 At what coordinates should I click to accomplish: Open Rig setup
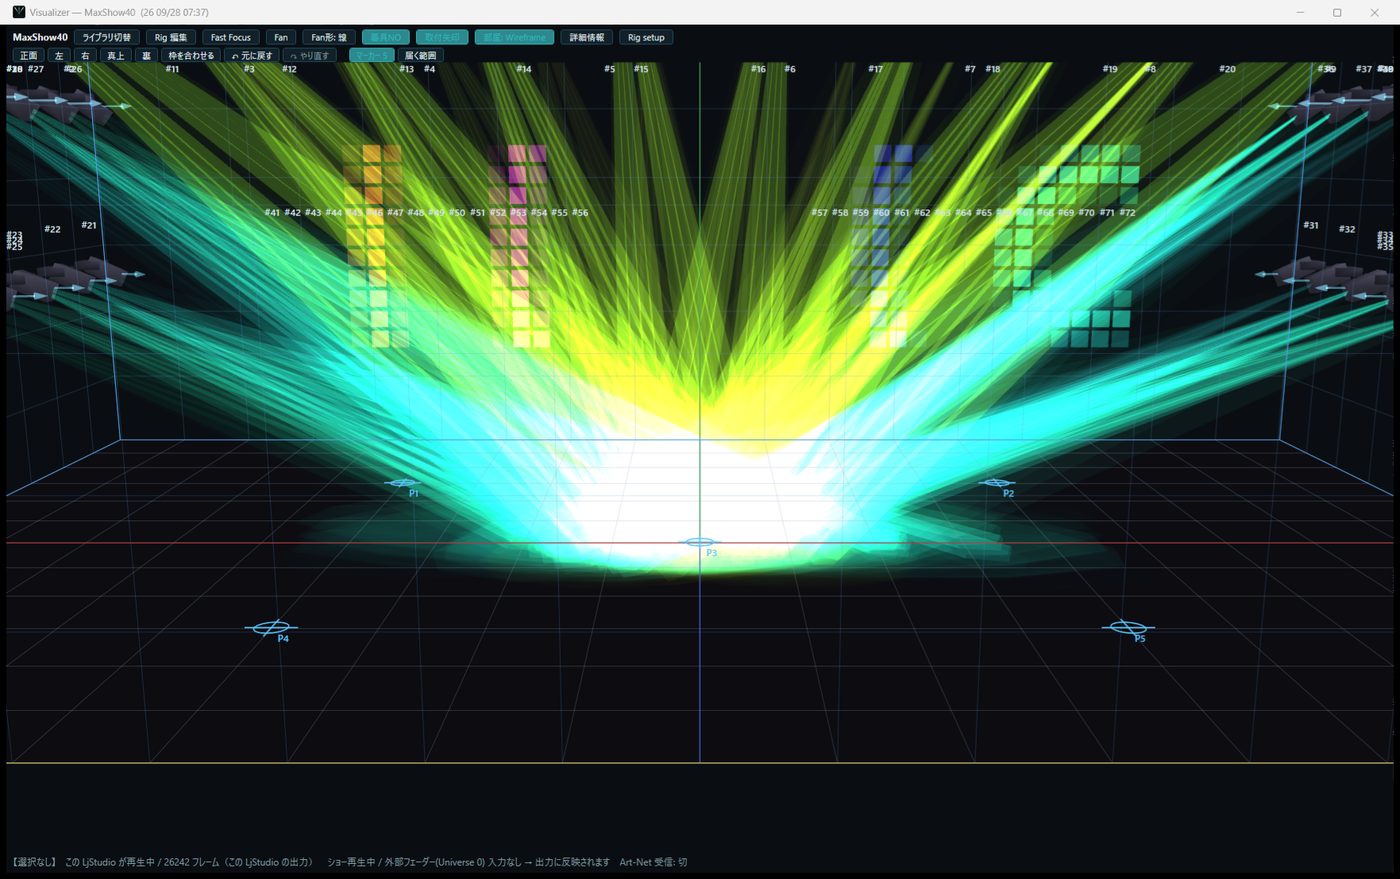pos(646,37)
